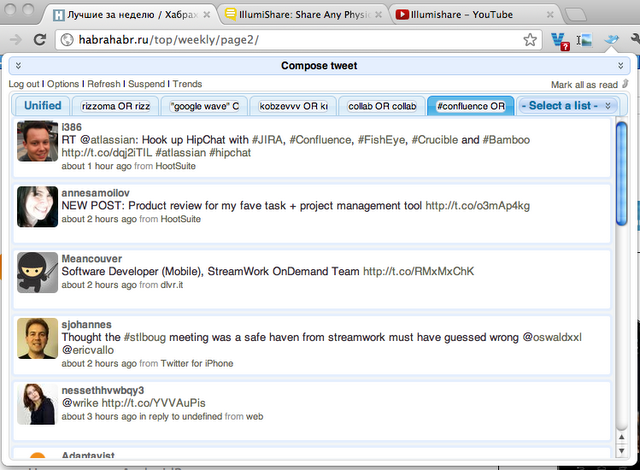The height and width of the screenshot is (470, 640).
Task: Switch to rizzoma OR rizz tab
Action: (116, 106)
